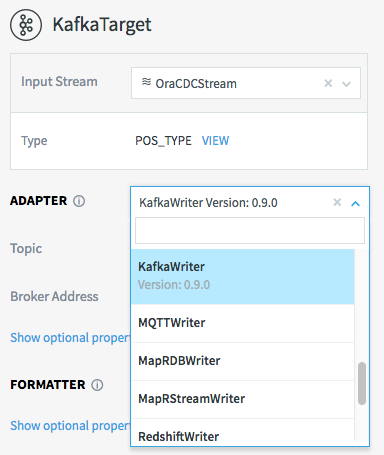Click the Input Stream label

click(59, 82)
